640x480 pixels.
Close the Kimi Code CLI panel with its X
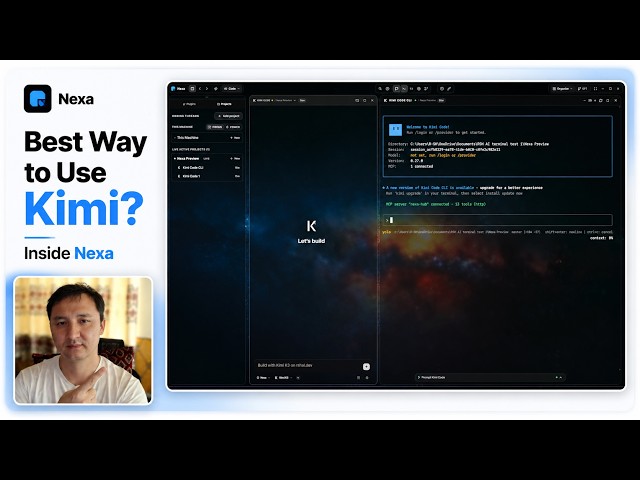616,100
